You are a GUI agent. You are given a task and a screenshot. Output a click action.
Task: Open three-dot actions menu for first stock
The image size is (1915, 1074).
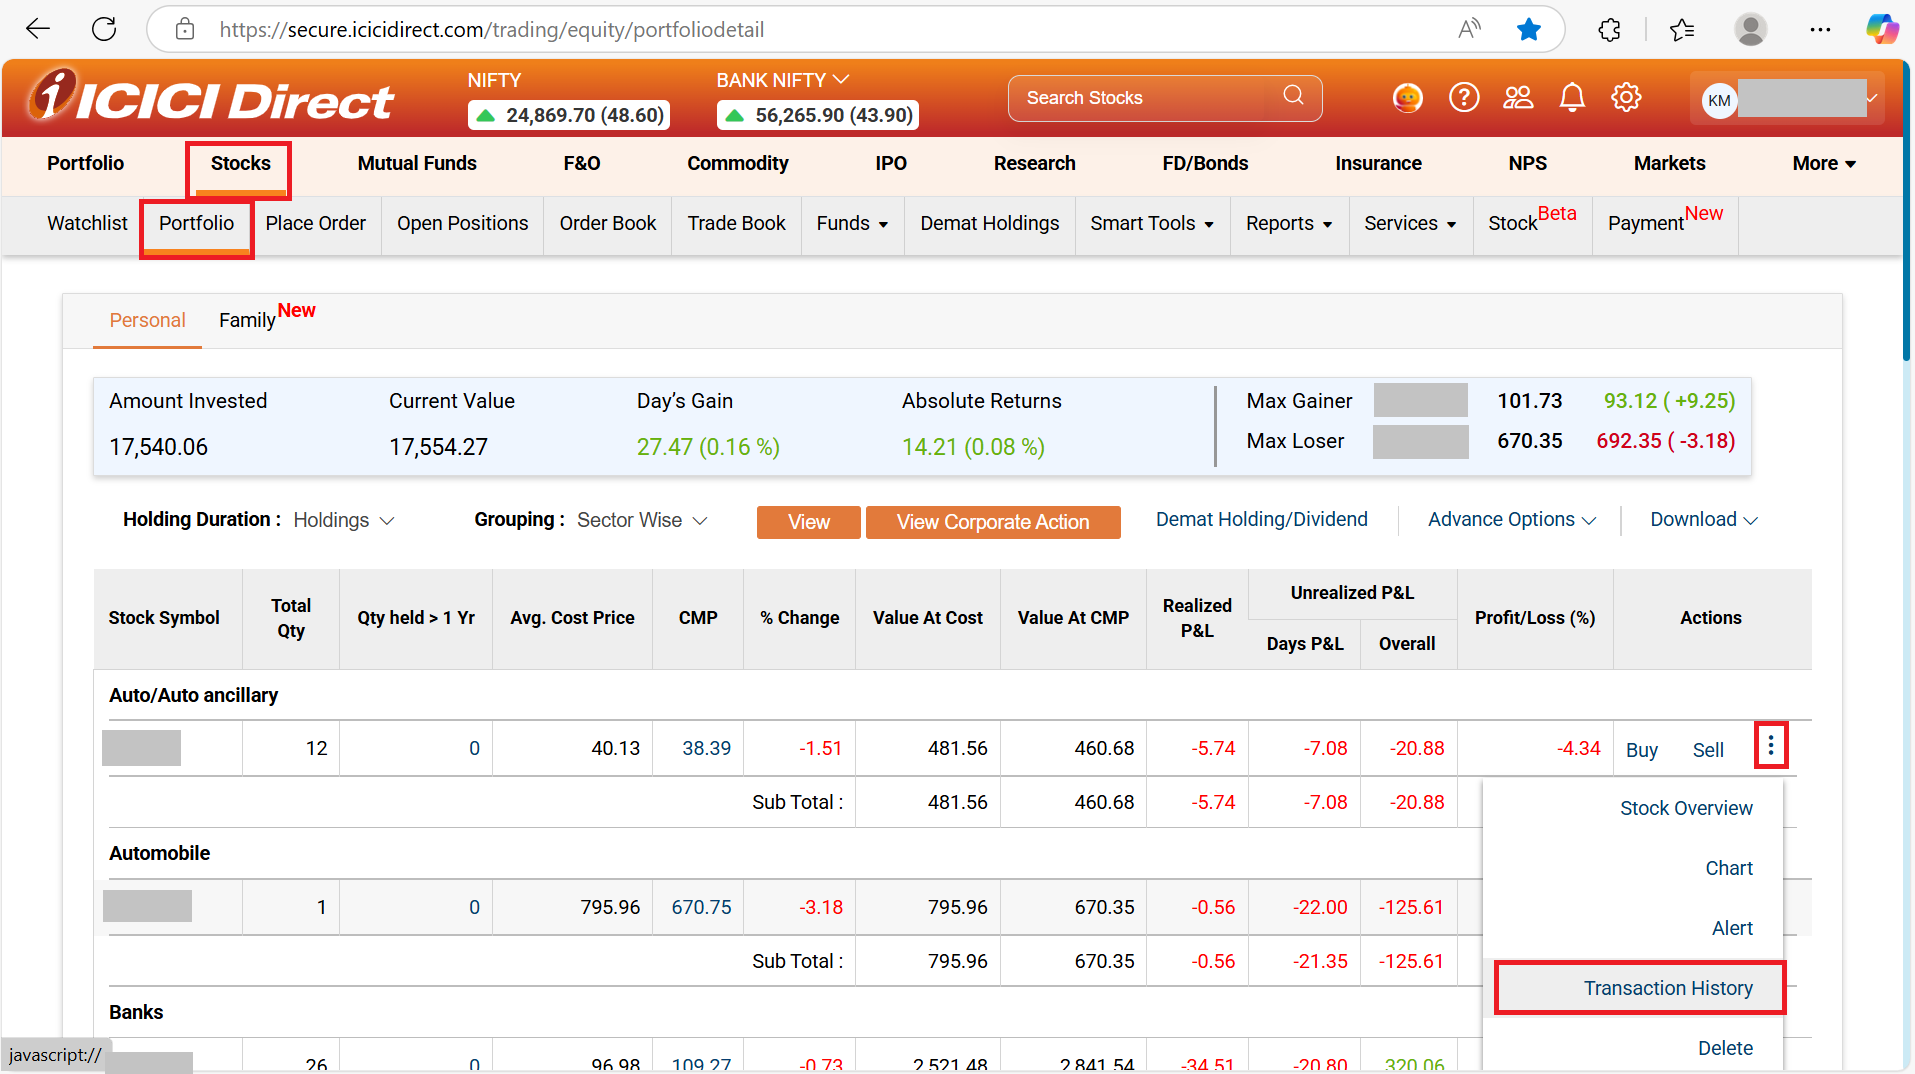(x=1770, y=746)
